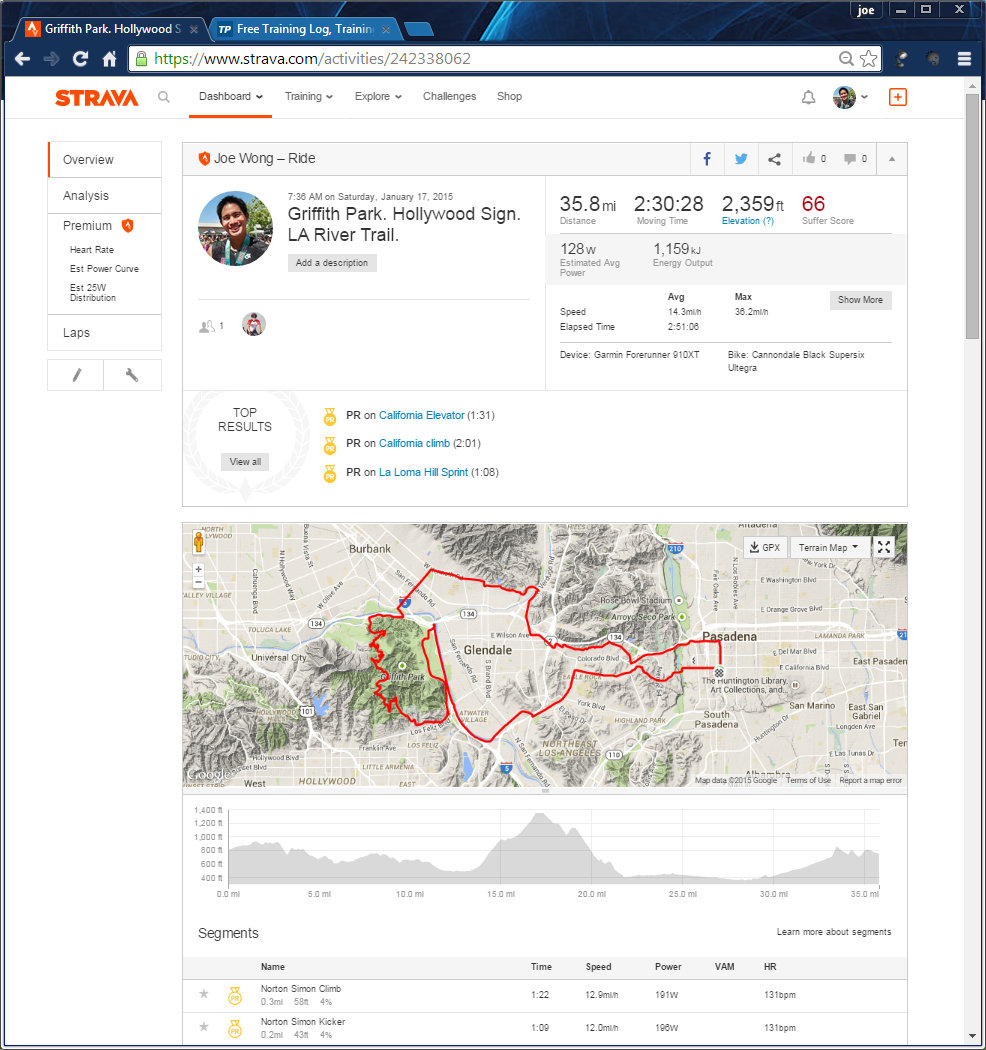The width and height of the screenshot is (986, 1050).
Task: Click the share icon in activity header
Action: [774, 159]
